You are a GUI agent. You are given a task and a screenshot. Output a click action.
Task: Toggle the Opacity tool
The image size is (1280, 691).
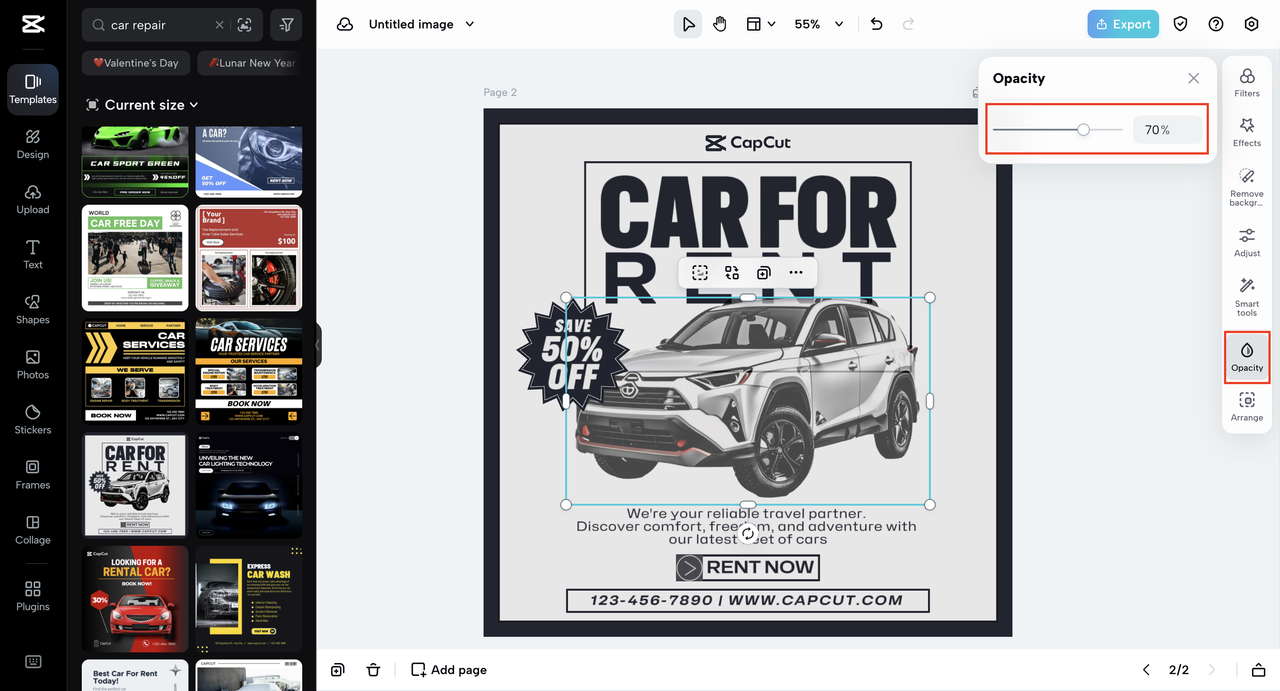(x=1247, y=358)
